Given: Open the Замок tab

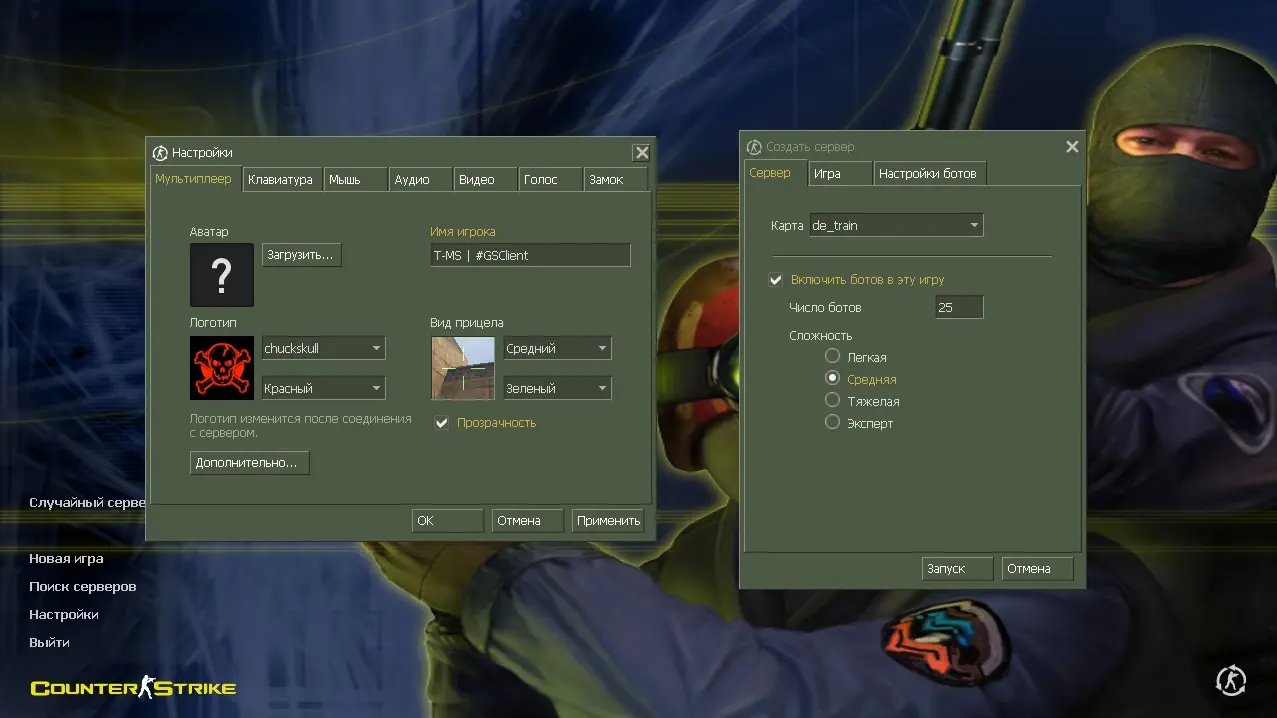Looking at the screenshot, I should click(x=615, y=180).
